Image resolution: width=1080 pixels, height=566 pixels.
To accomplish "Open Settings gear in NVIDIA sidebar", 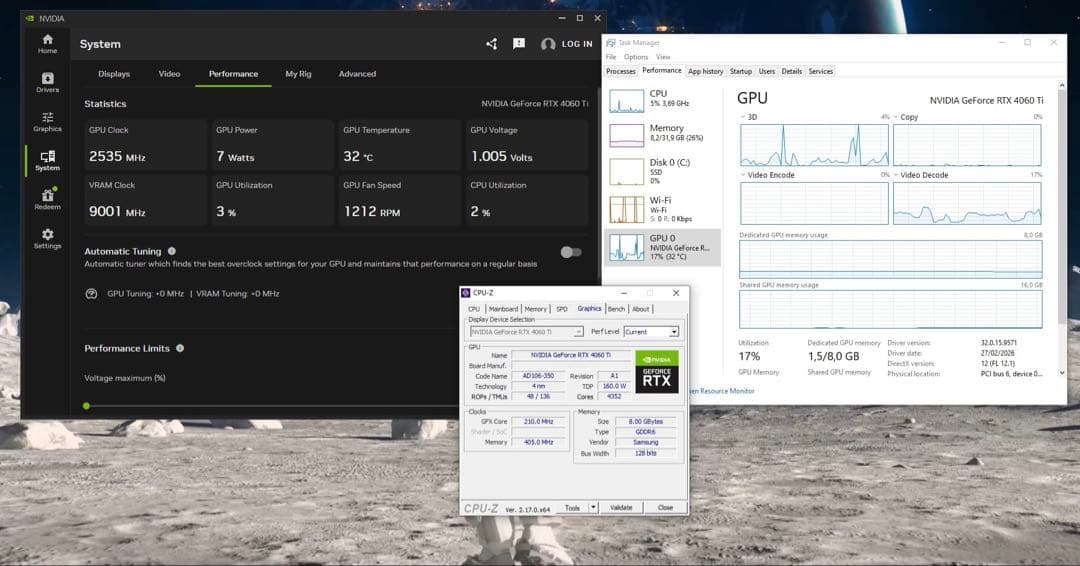I will (48, 238).
